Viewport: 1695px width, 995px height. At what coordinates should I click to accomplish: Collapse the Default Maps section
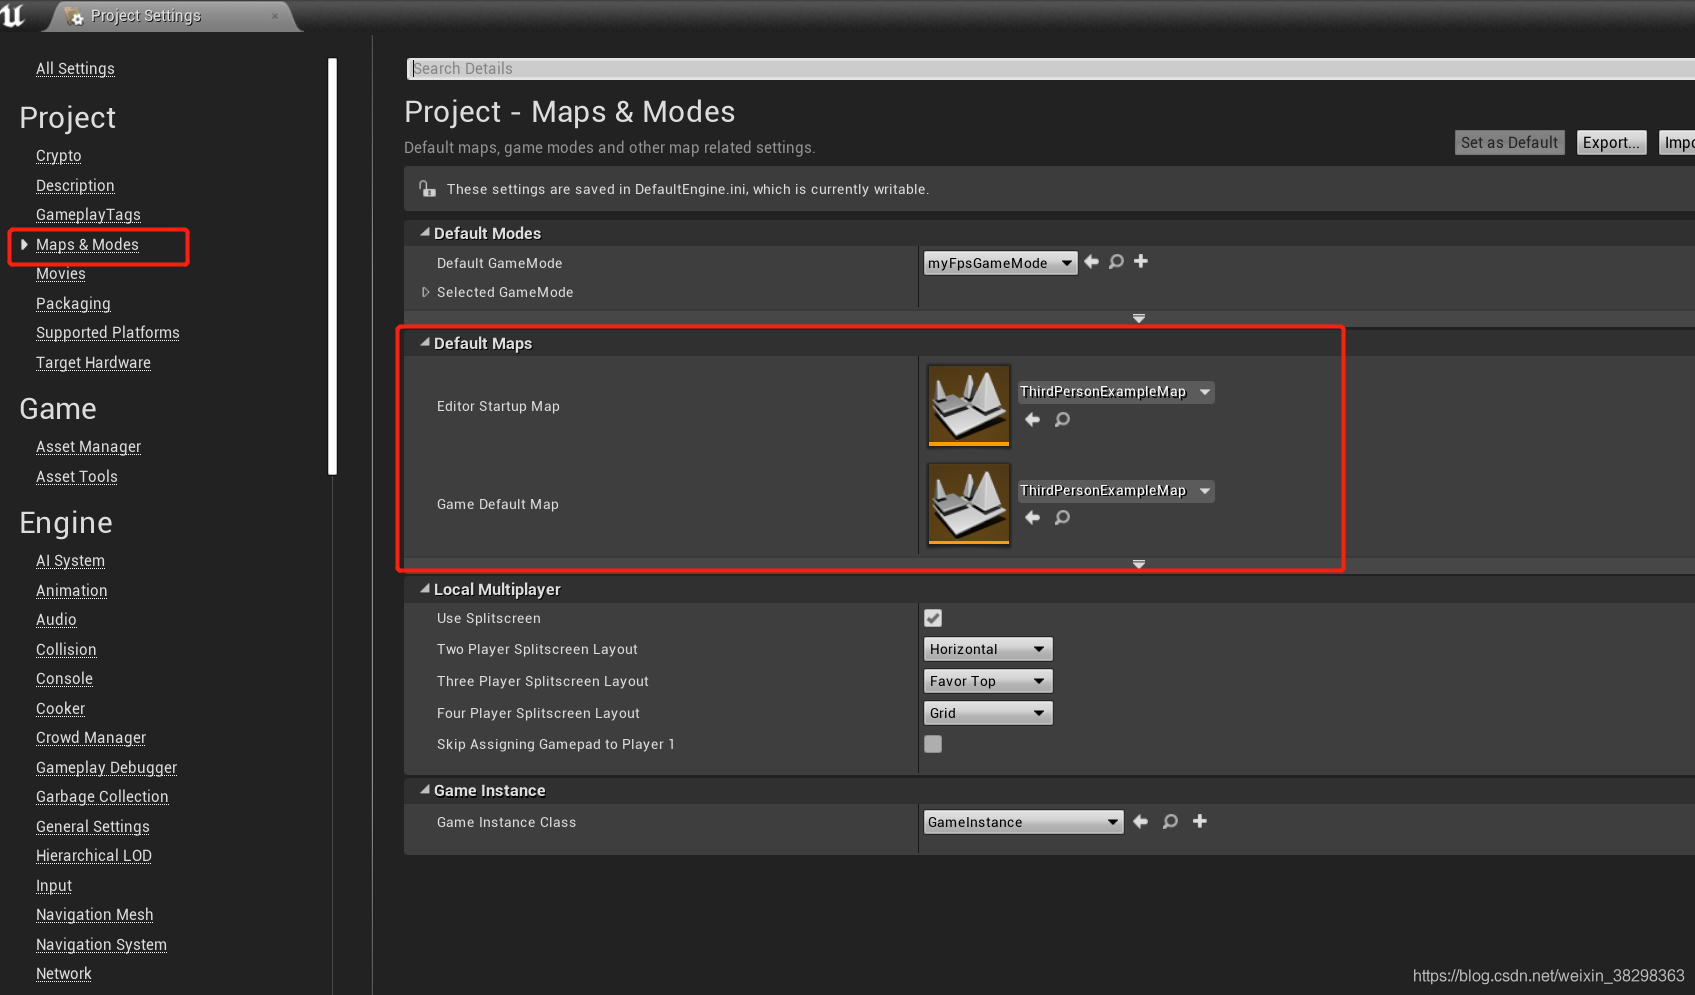click(x=425, y=342)
